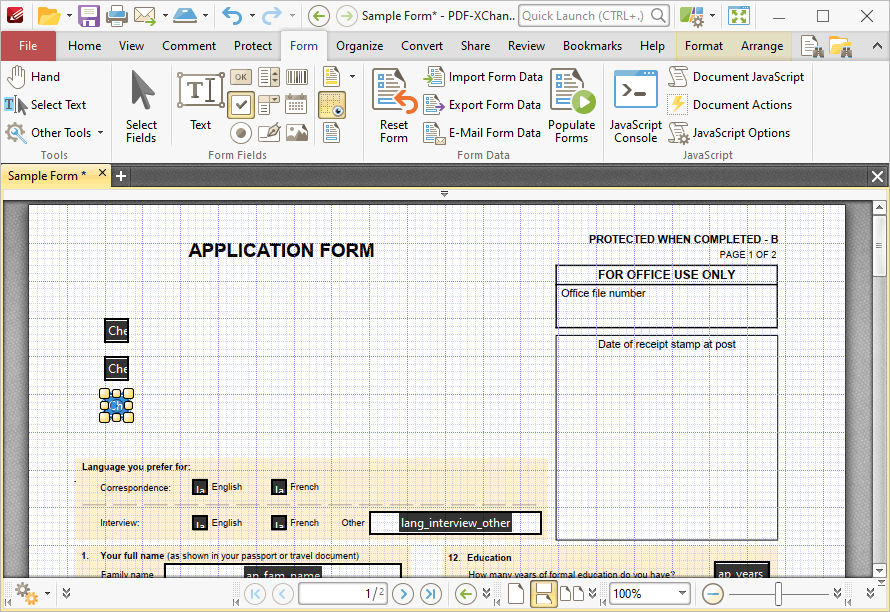Click the green go back arrow at bottom

(466, 594)
